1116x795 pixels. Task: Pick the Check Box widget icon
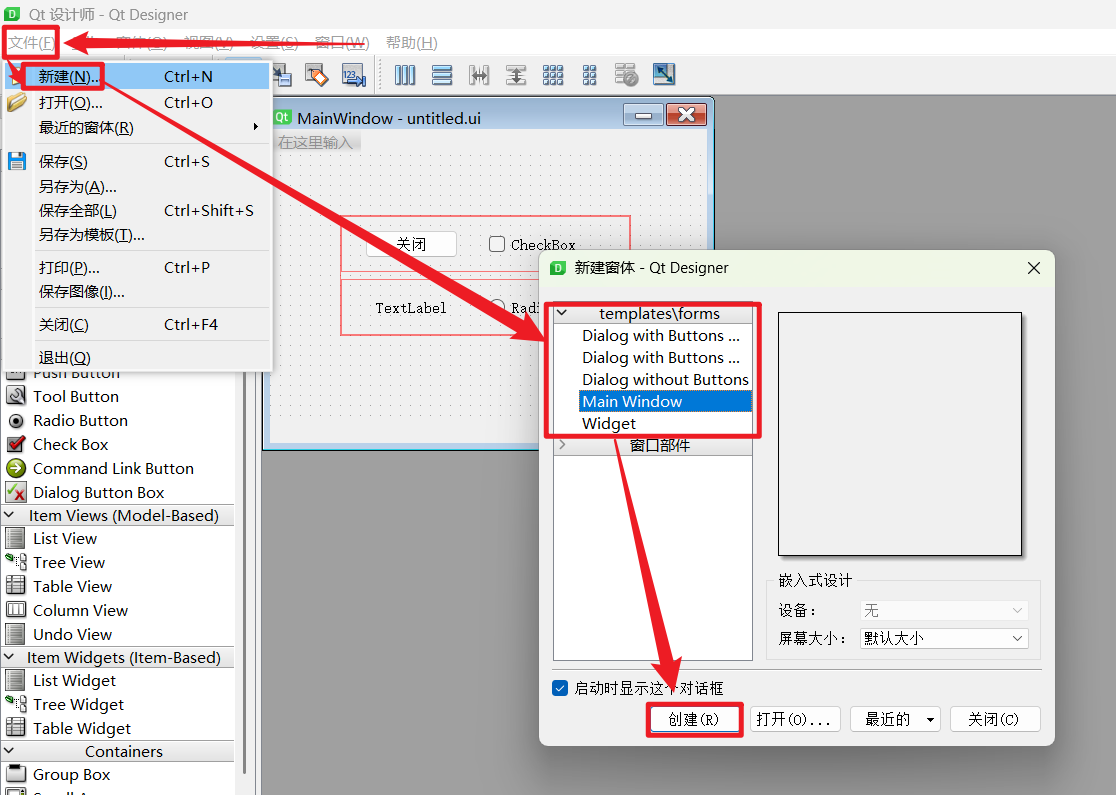tap(16, 444)
